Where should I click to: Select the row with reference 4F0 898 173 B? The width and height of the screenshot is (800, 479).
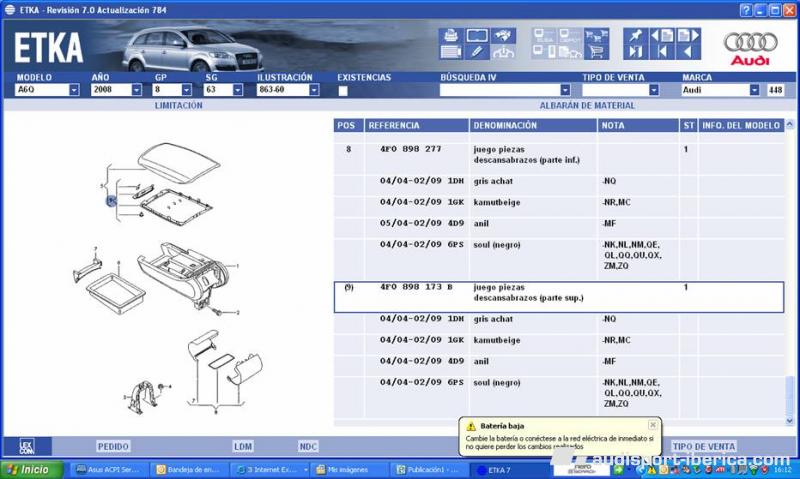(559, 297)
